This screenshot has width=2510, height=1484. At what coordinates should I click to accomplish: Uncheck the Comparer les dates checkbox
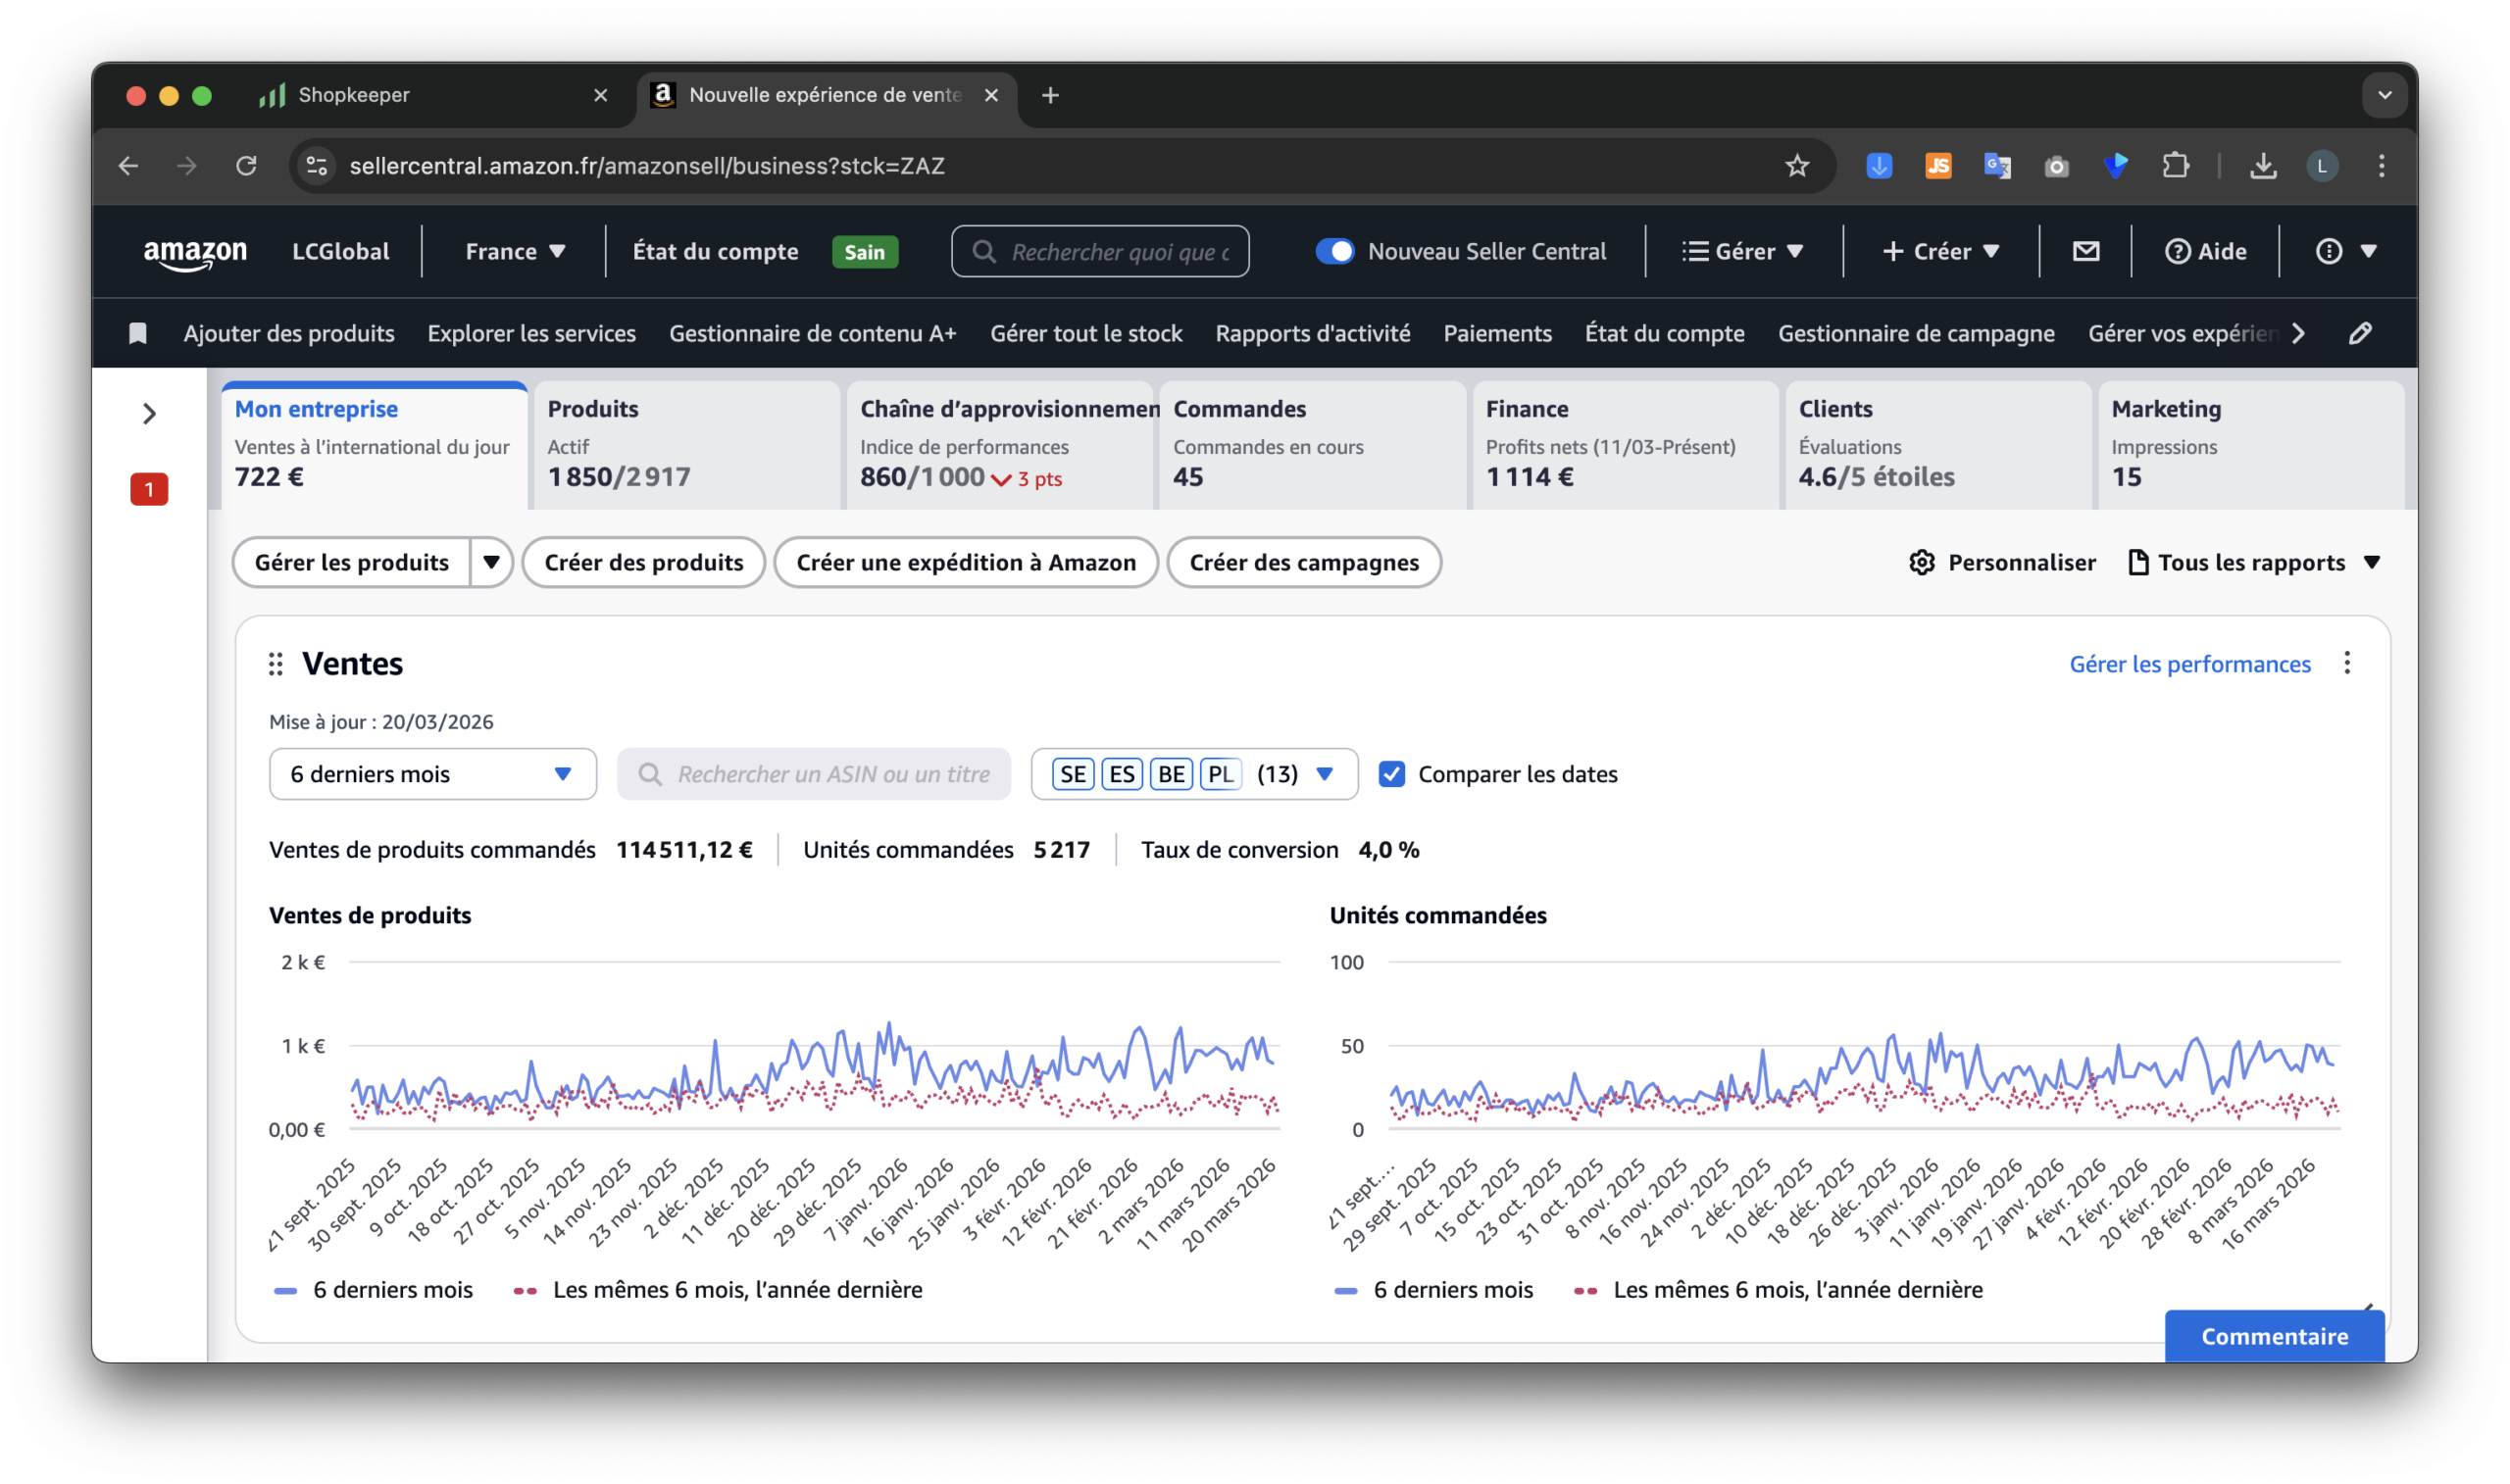tap(1391, 774)
